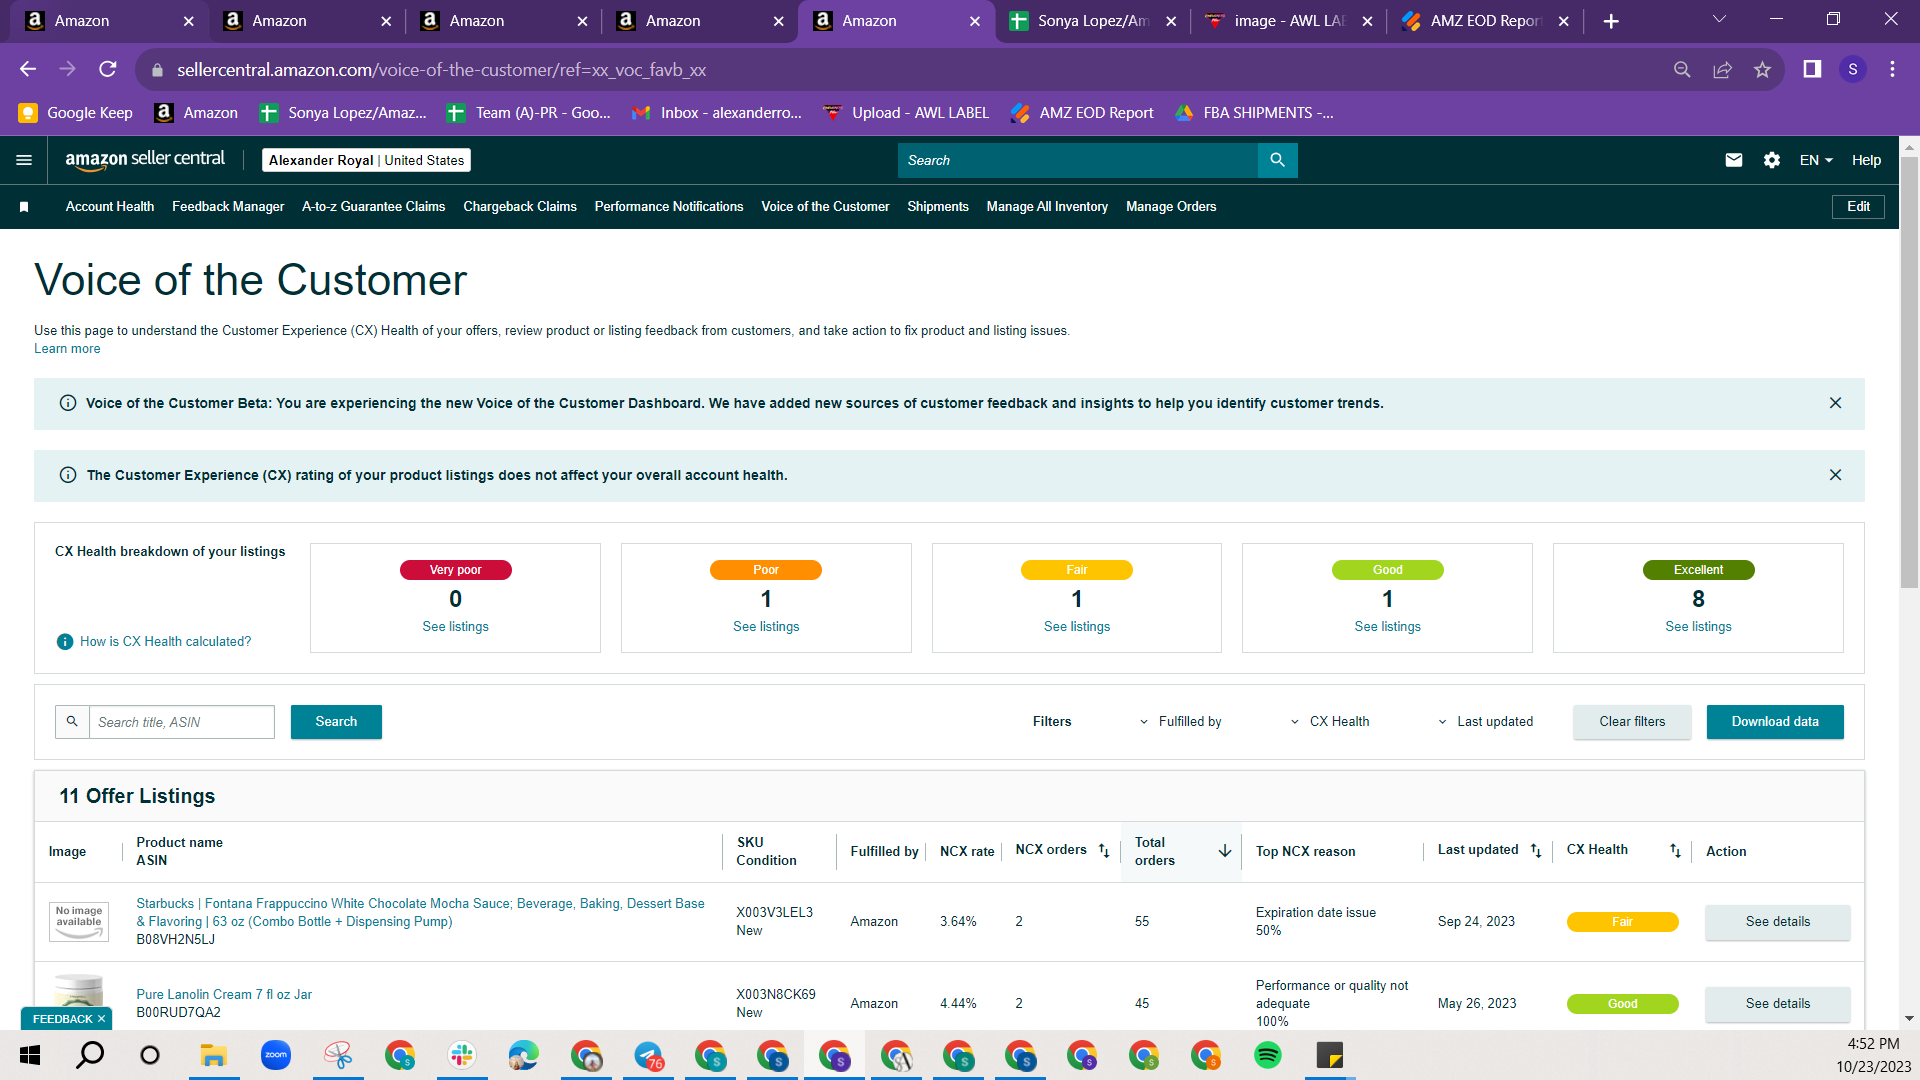Open the EN language dropdown

[x=1816, y=160]
